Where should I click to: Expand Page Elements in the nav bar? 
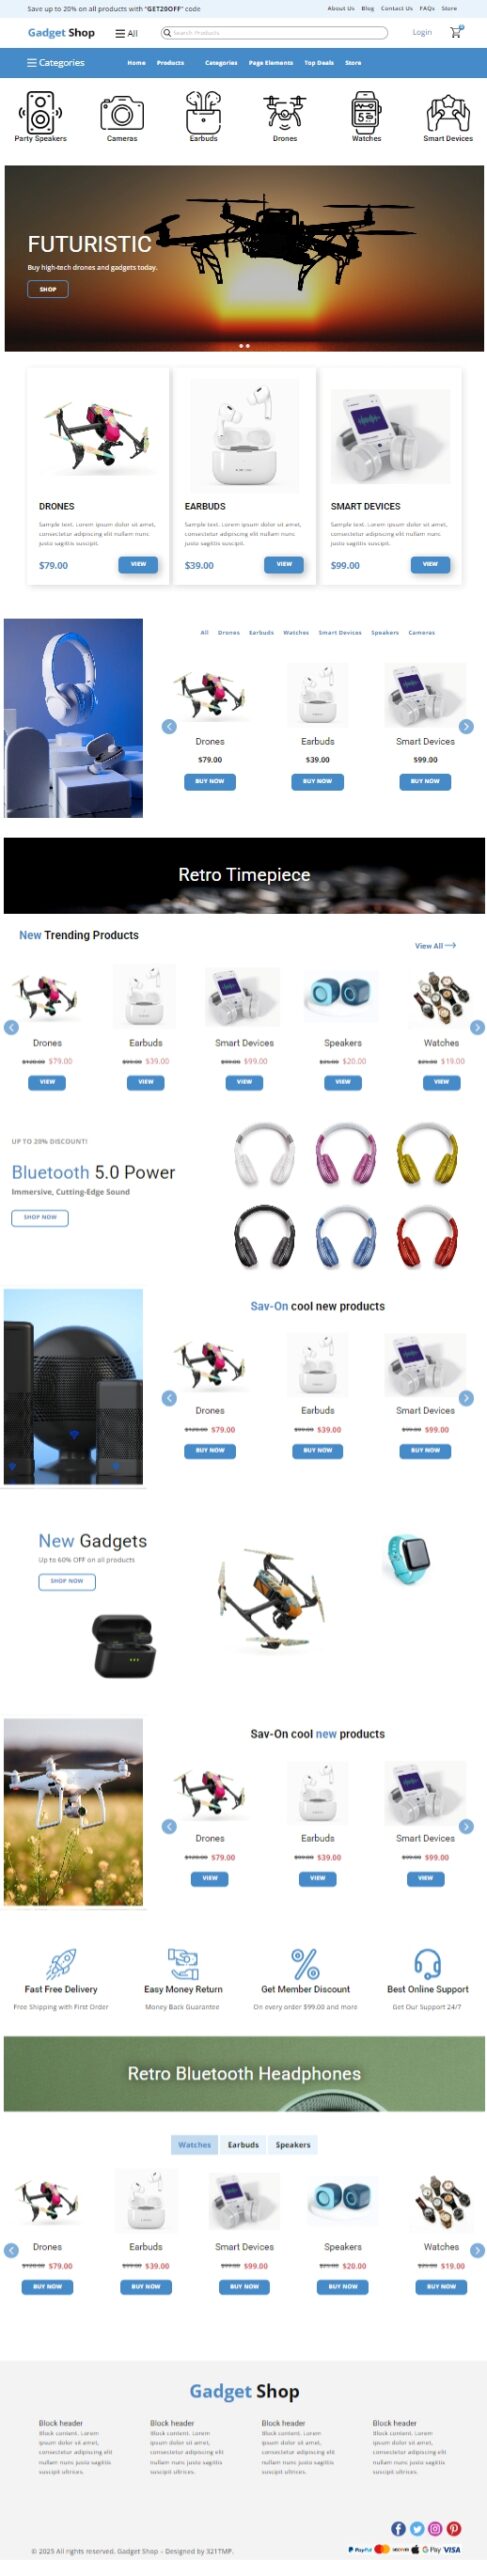(271, 62)
